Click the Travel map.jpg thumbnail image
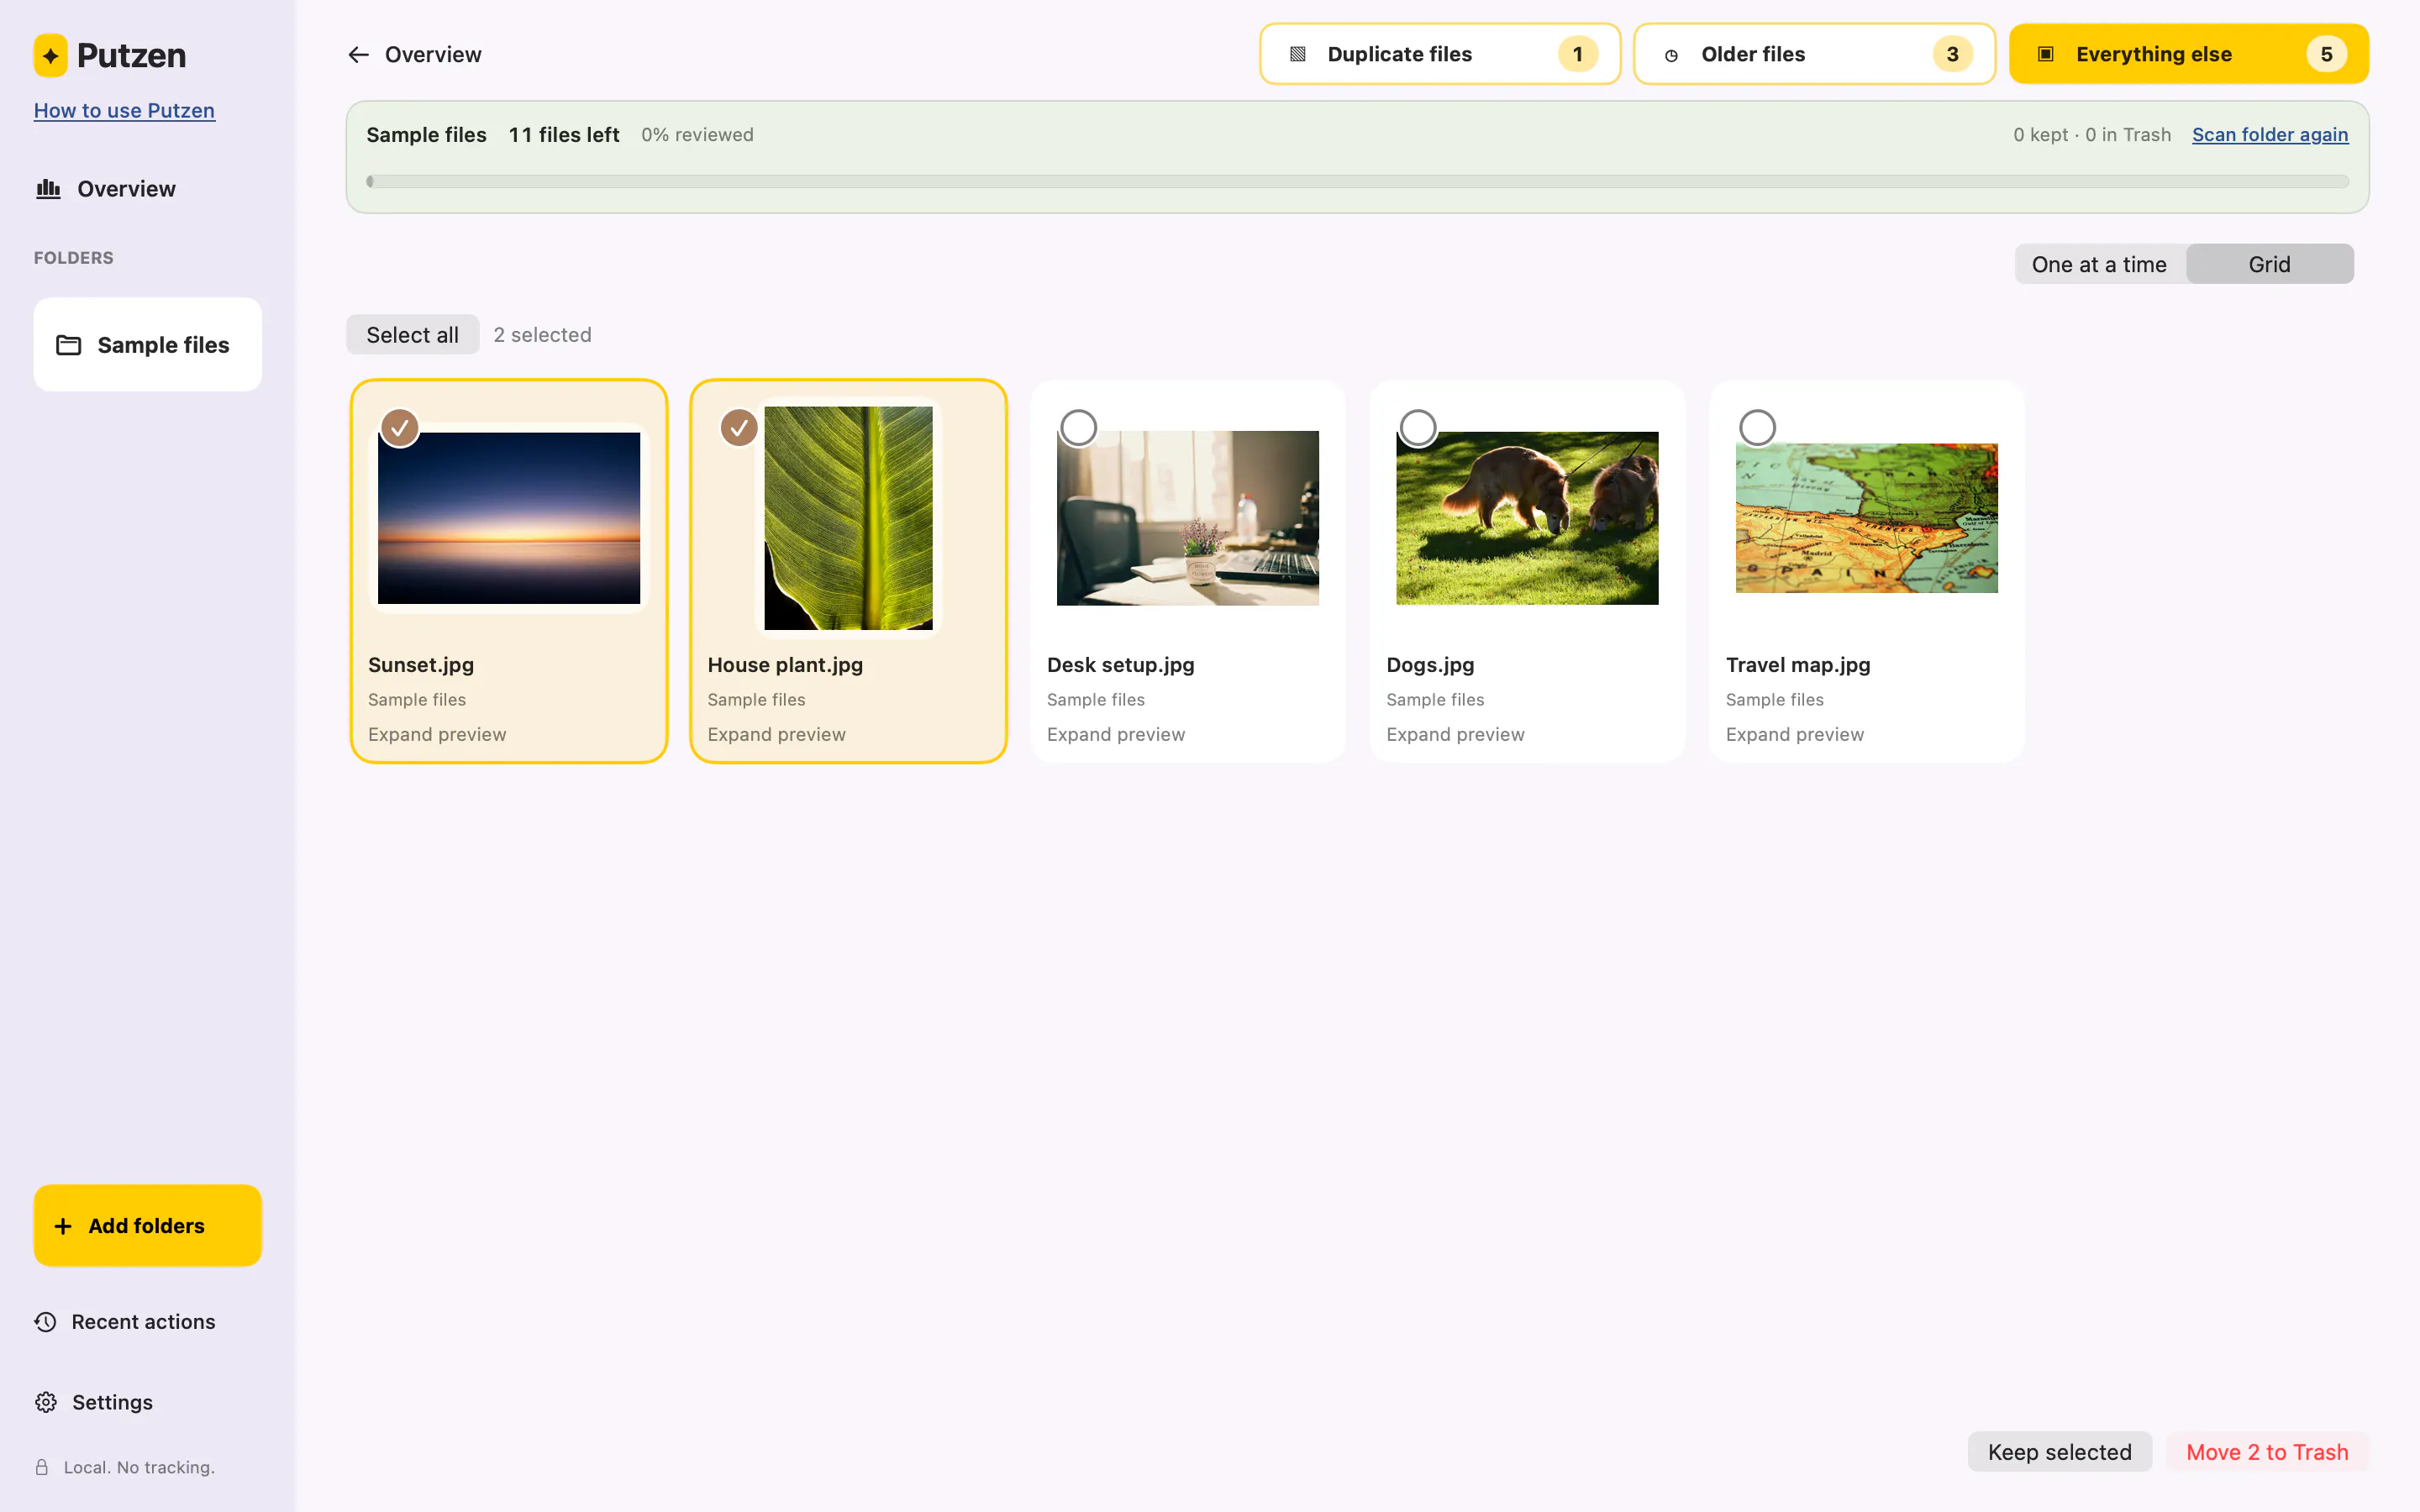Viewport: 2420px width, 1512px height. [1866, 518]
